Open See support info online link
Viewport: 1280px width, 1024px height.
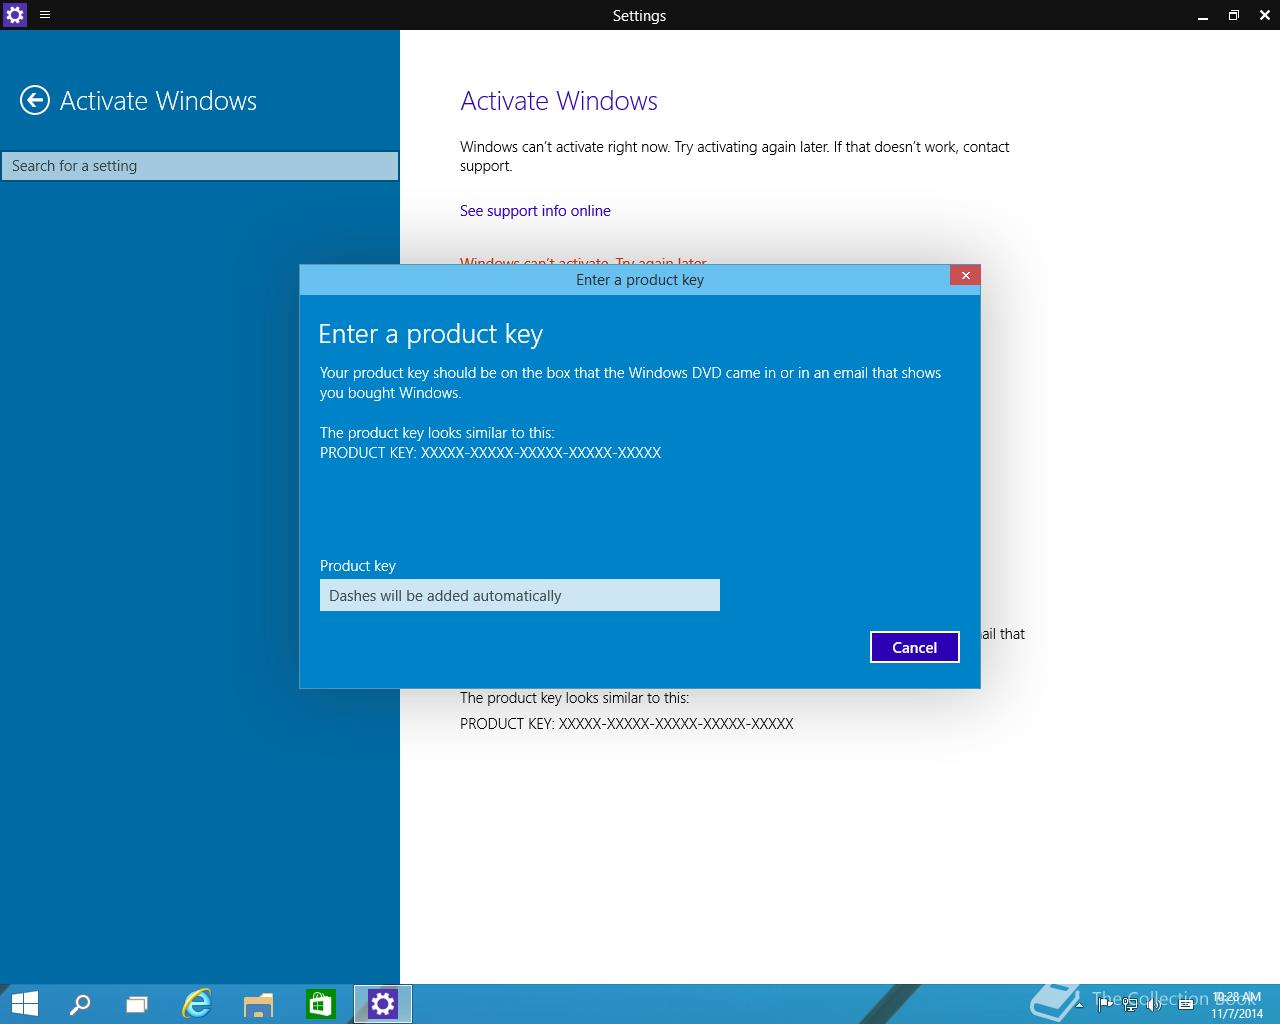535,211
